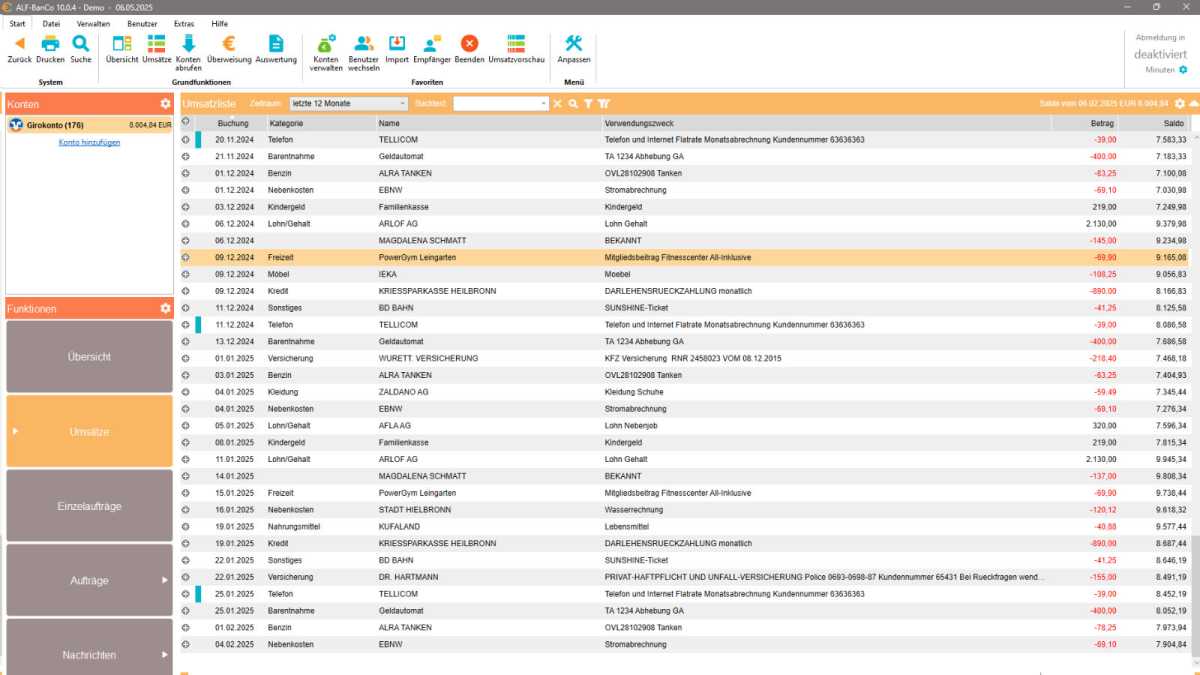Expand the Aufträge function submenu
Viewport: 1200px width, 675px height.
(x=165, y=580)
